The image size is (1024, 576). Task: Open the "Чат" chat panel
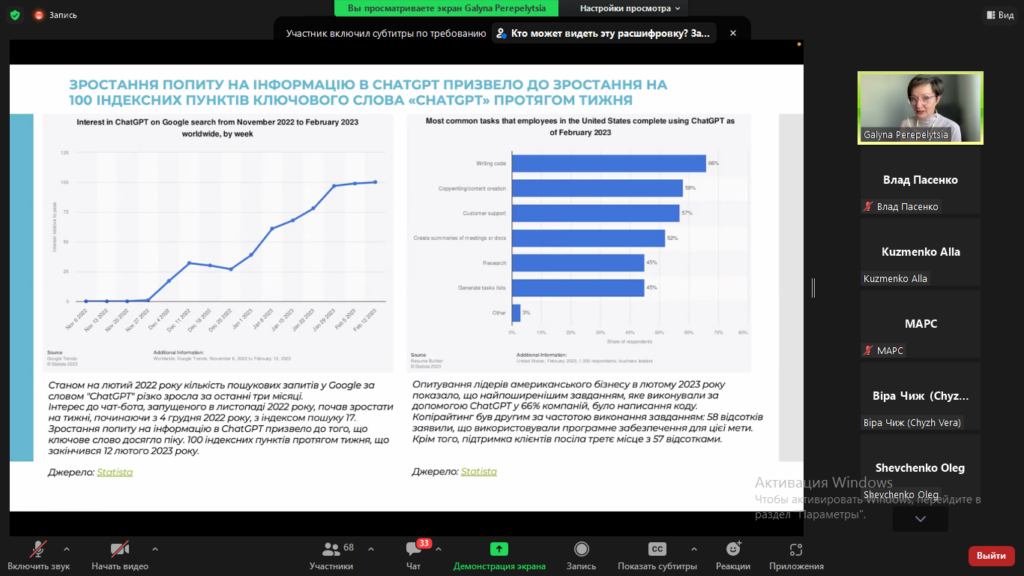pos(413,556)
